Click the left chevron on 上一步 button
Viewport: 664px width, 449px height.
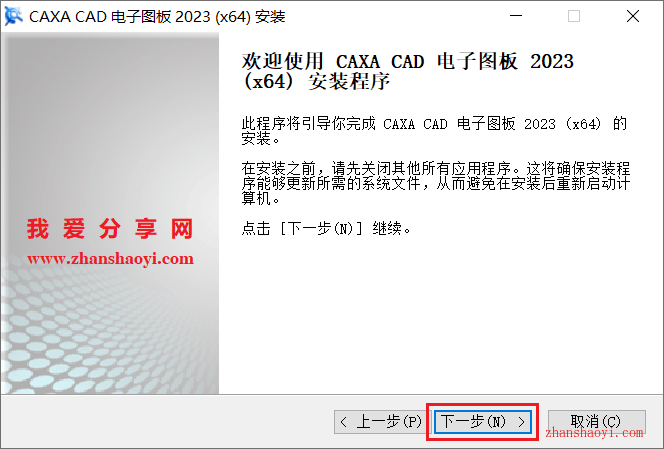tap(343, 422)
